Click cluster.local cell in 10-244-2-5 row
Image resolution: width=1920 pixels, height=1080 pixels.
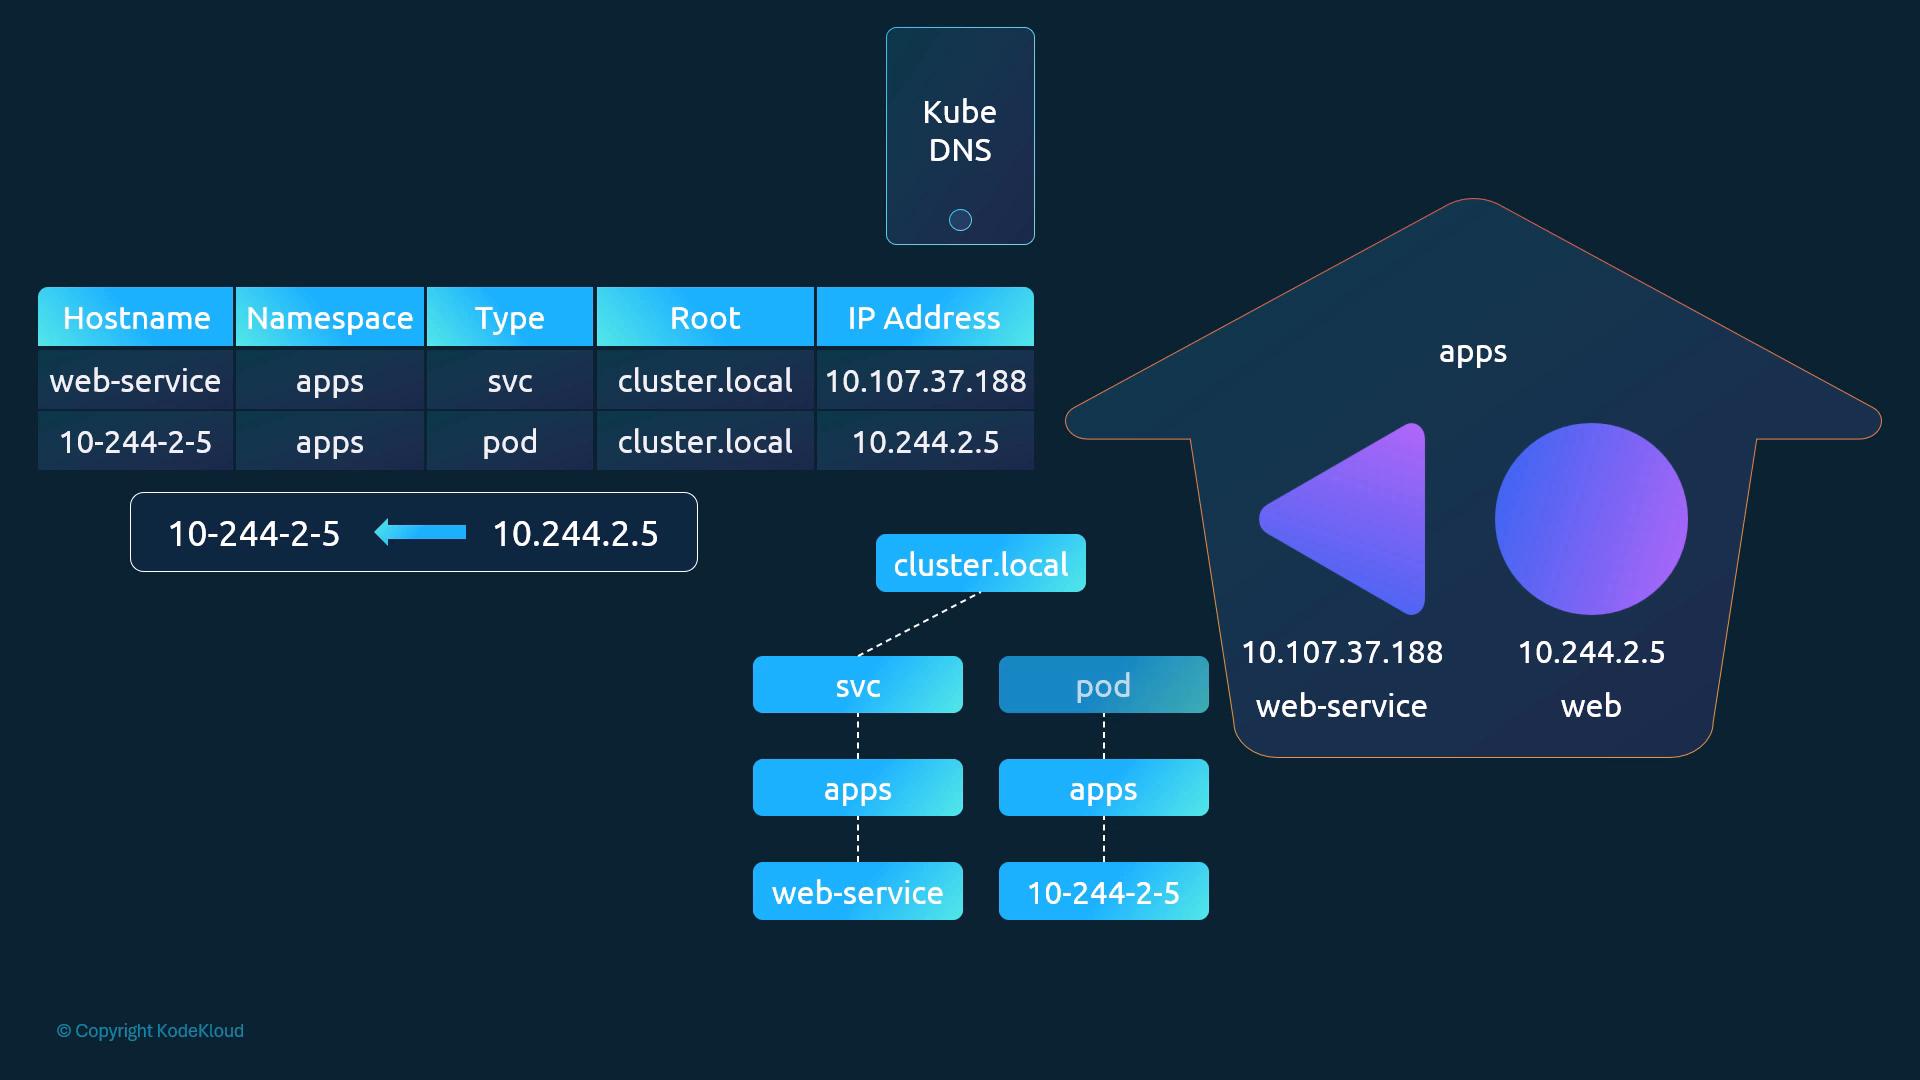pyautogui.click(x=705, y=441)
